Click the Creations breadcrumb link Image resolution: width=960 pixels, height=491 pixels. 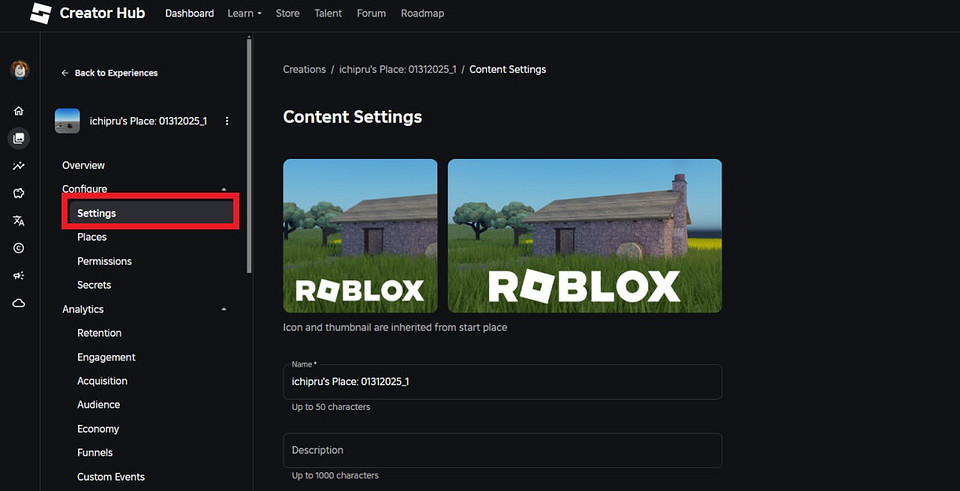304,70
